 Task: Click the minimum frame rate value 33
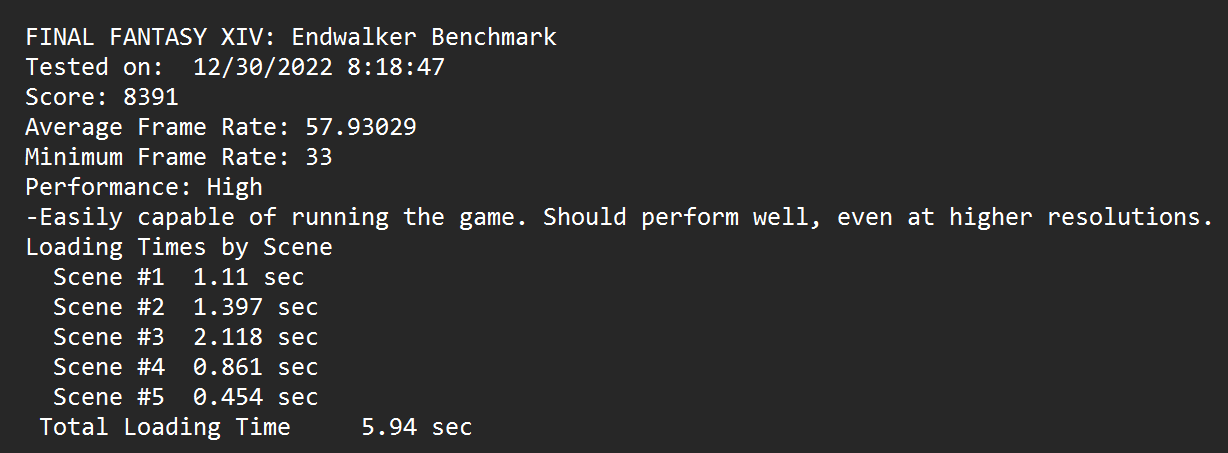tap(319, 158)
